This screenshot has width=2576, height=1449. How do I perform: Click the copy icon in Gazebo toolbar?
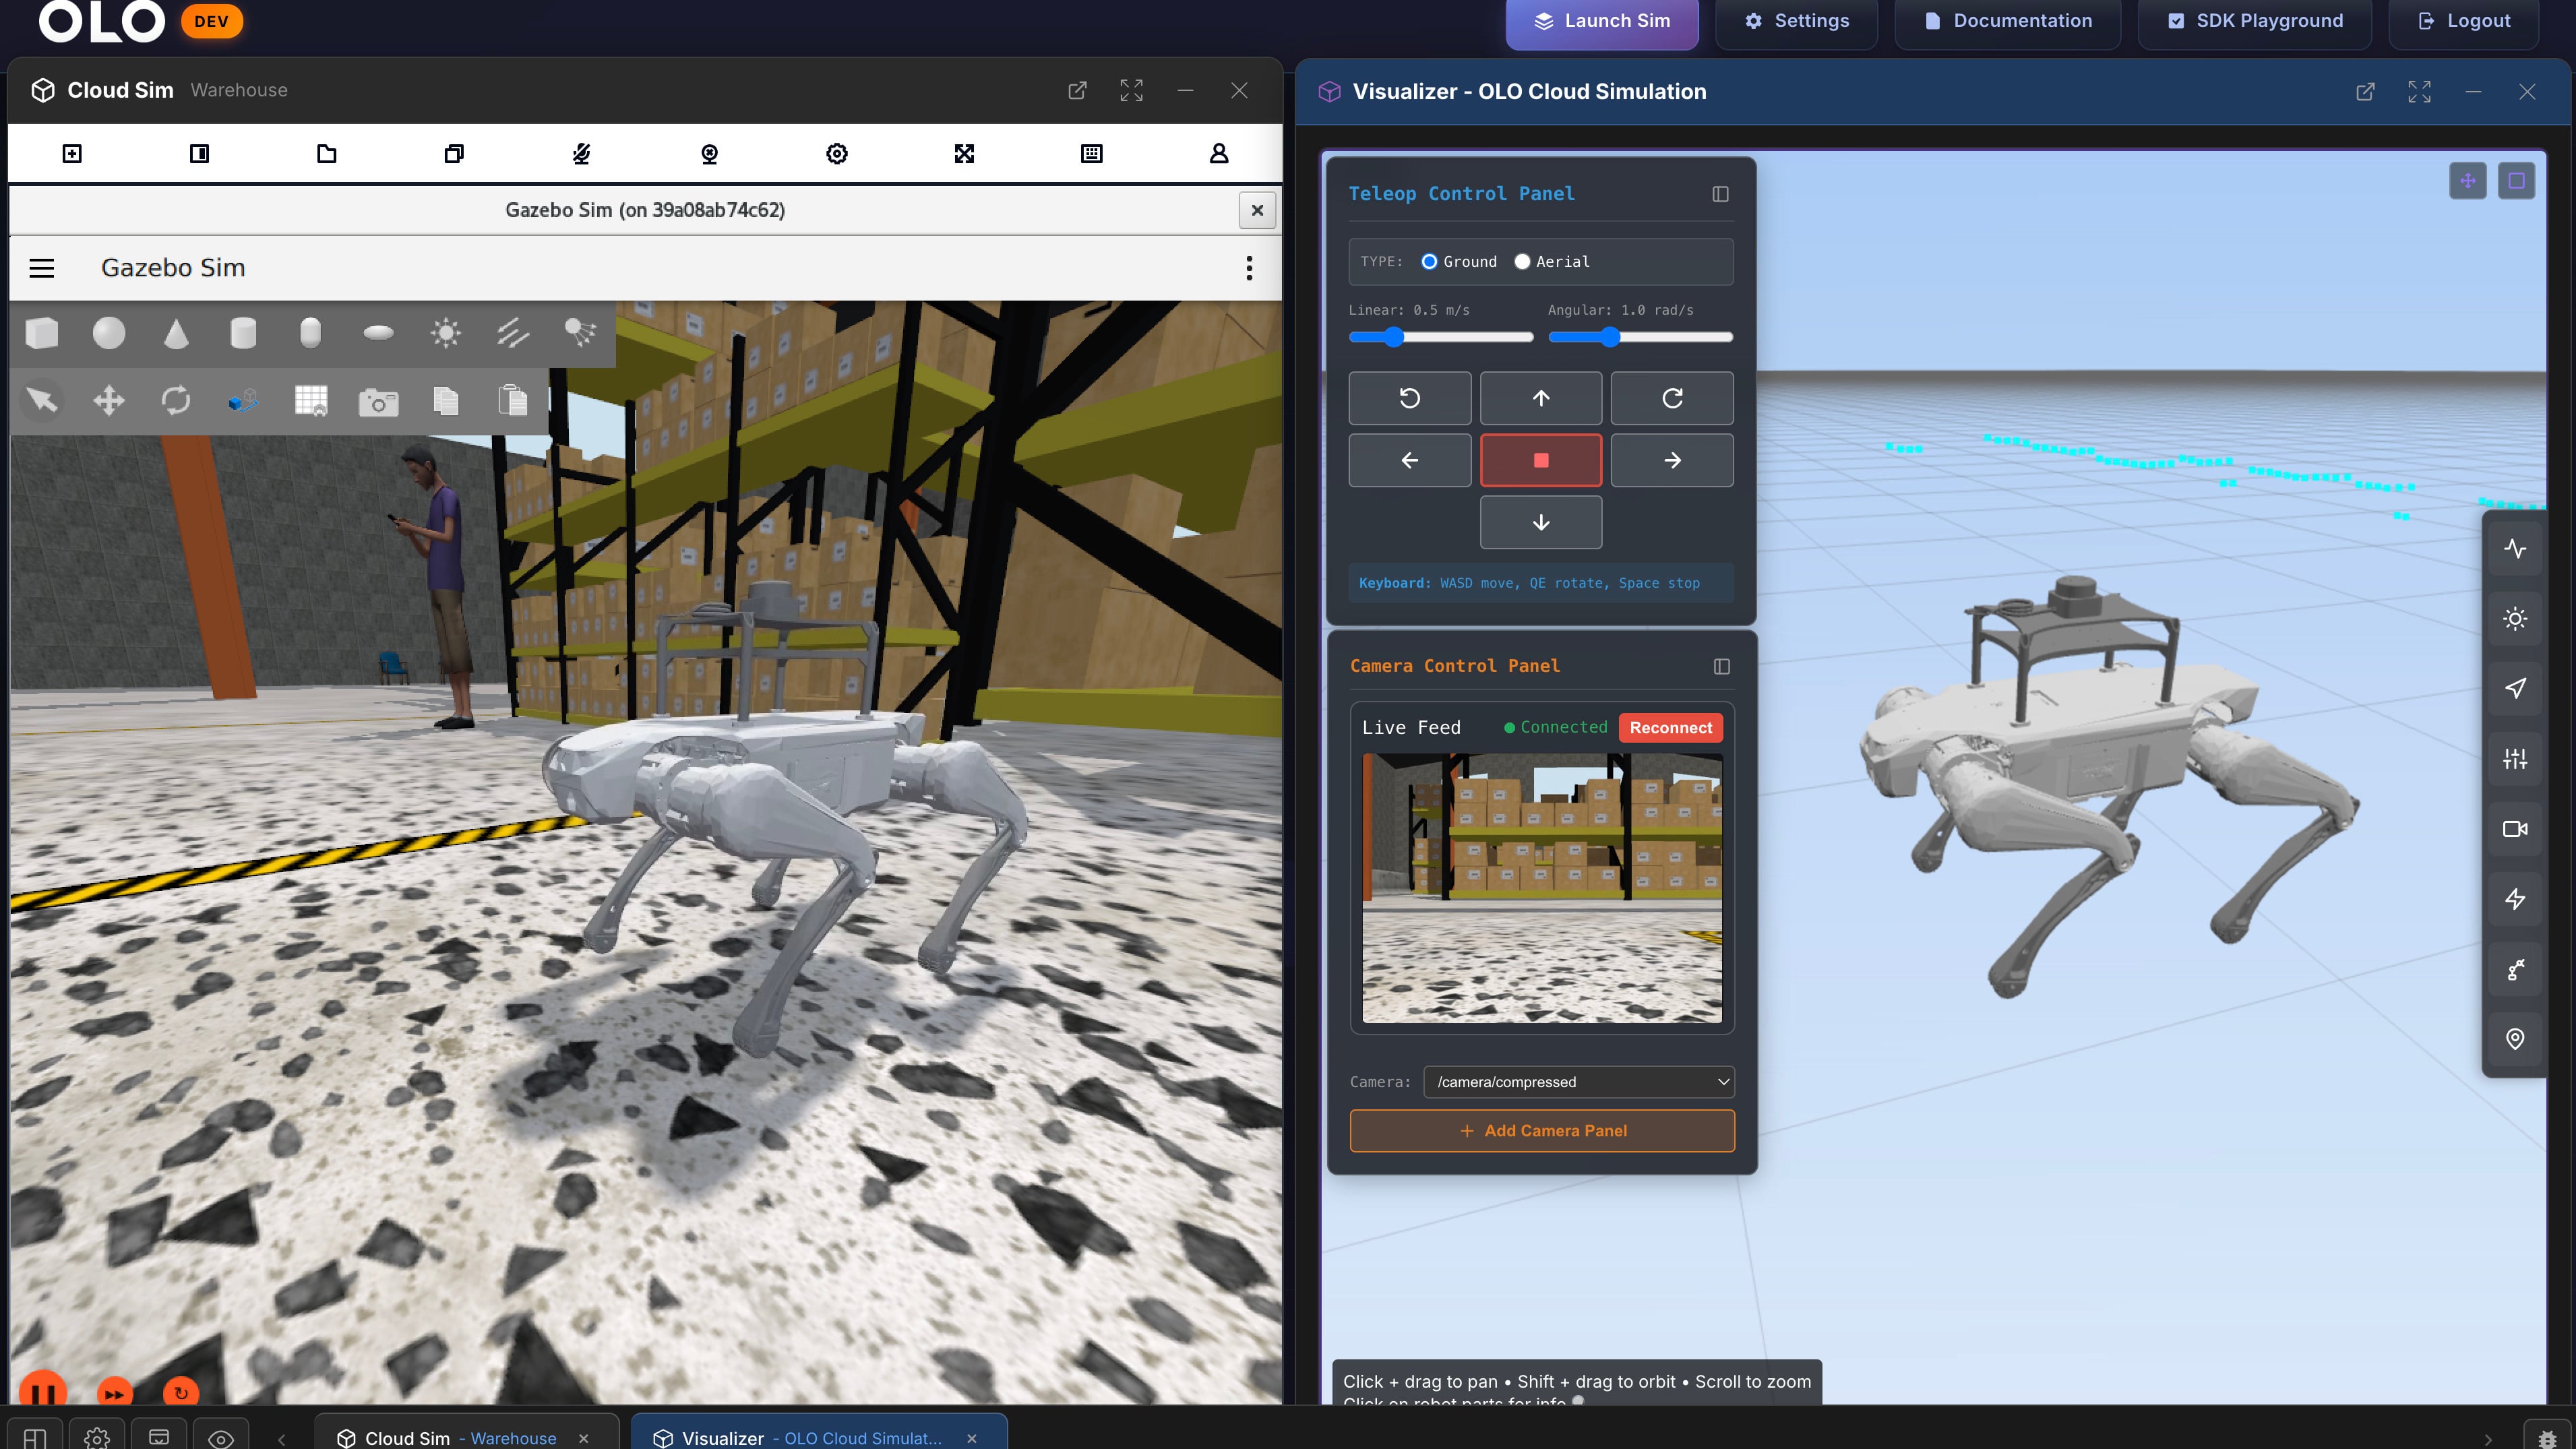[x=445, y=401]
